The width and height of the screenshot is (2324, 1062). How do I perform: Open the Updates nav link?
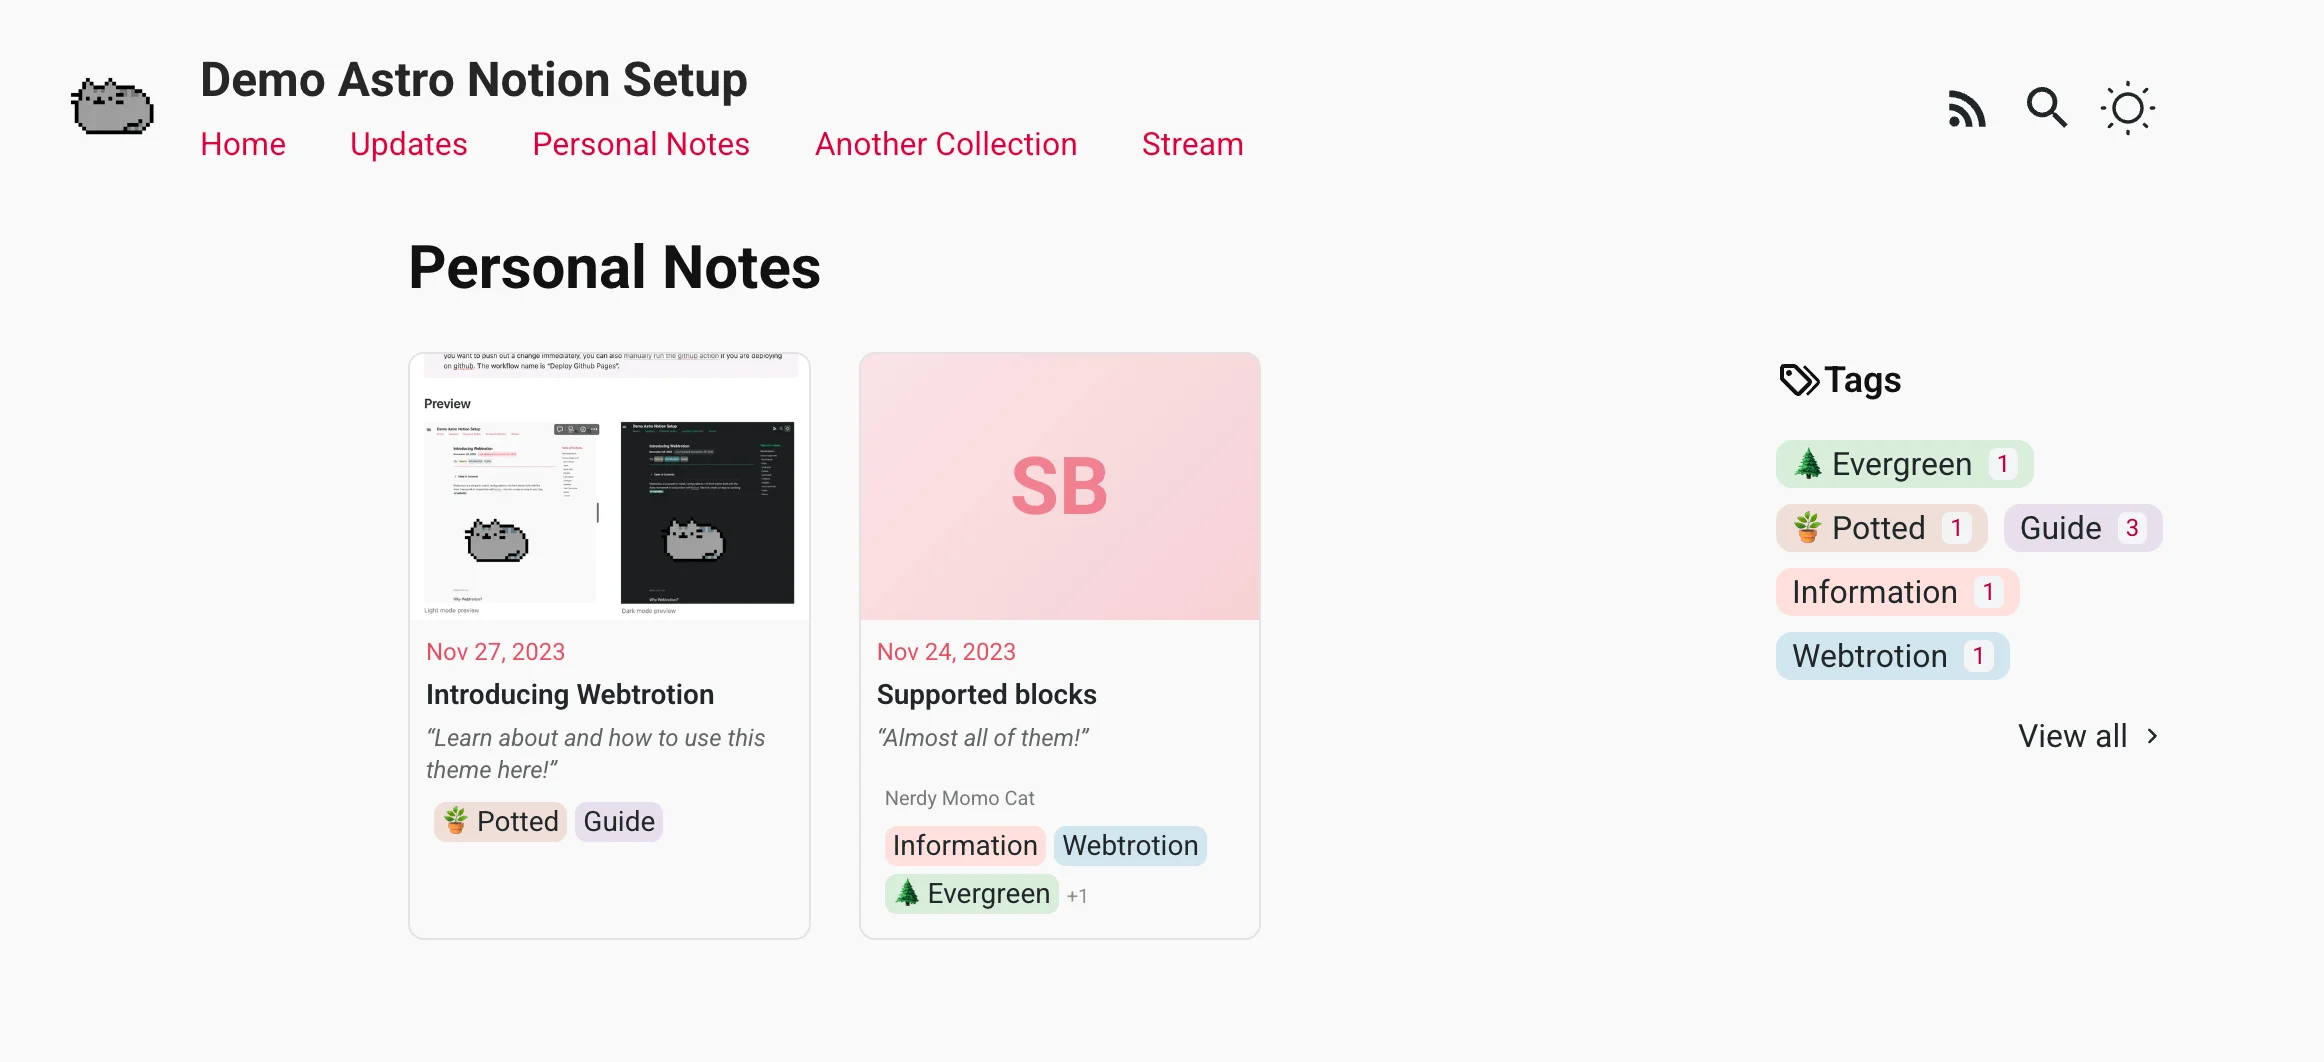tap(408, 144)
